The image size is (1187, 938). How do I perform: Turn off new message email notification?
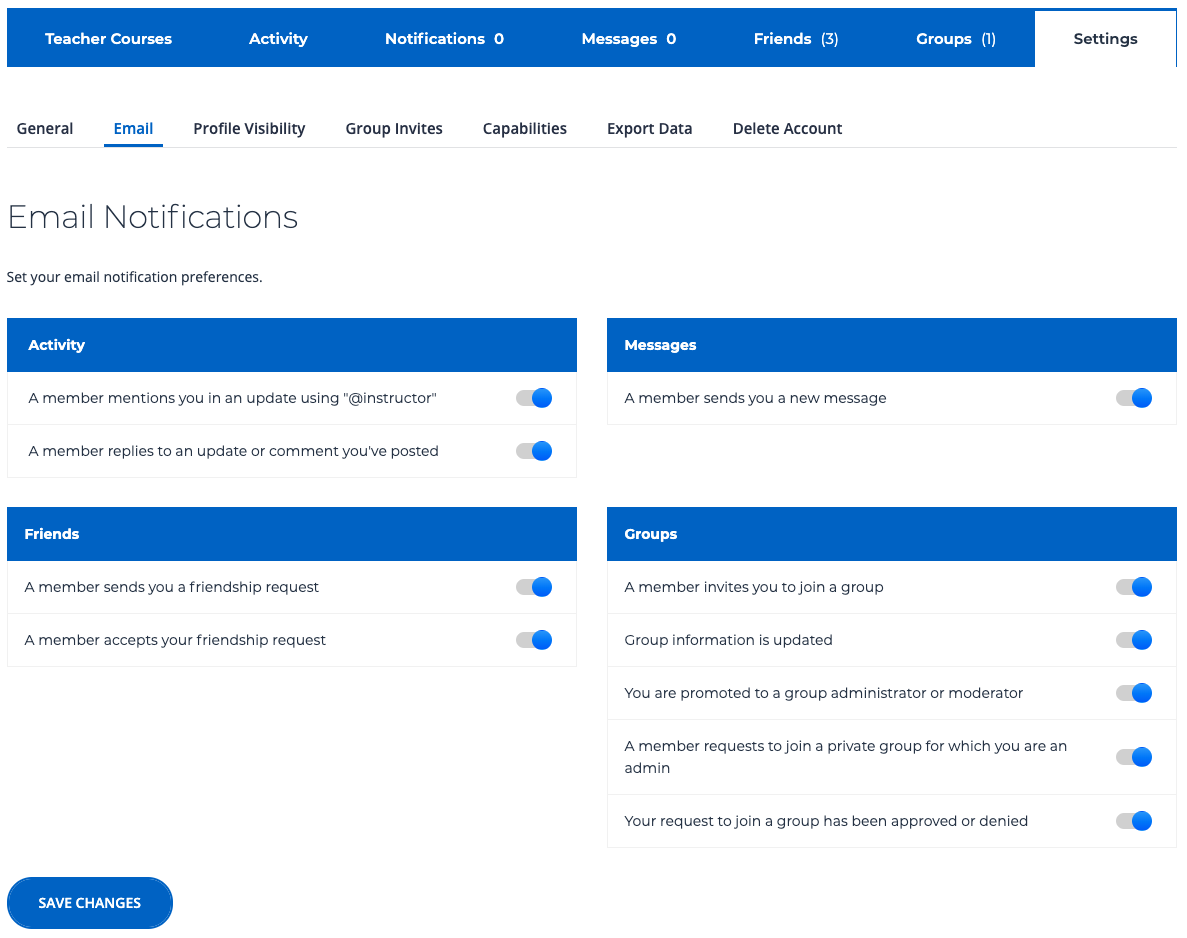pos(1134,398)
